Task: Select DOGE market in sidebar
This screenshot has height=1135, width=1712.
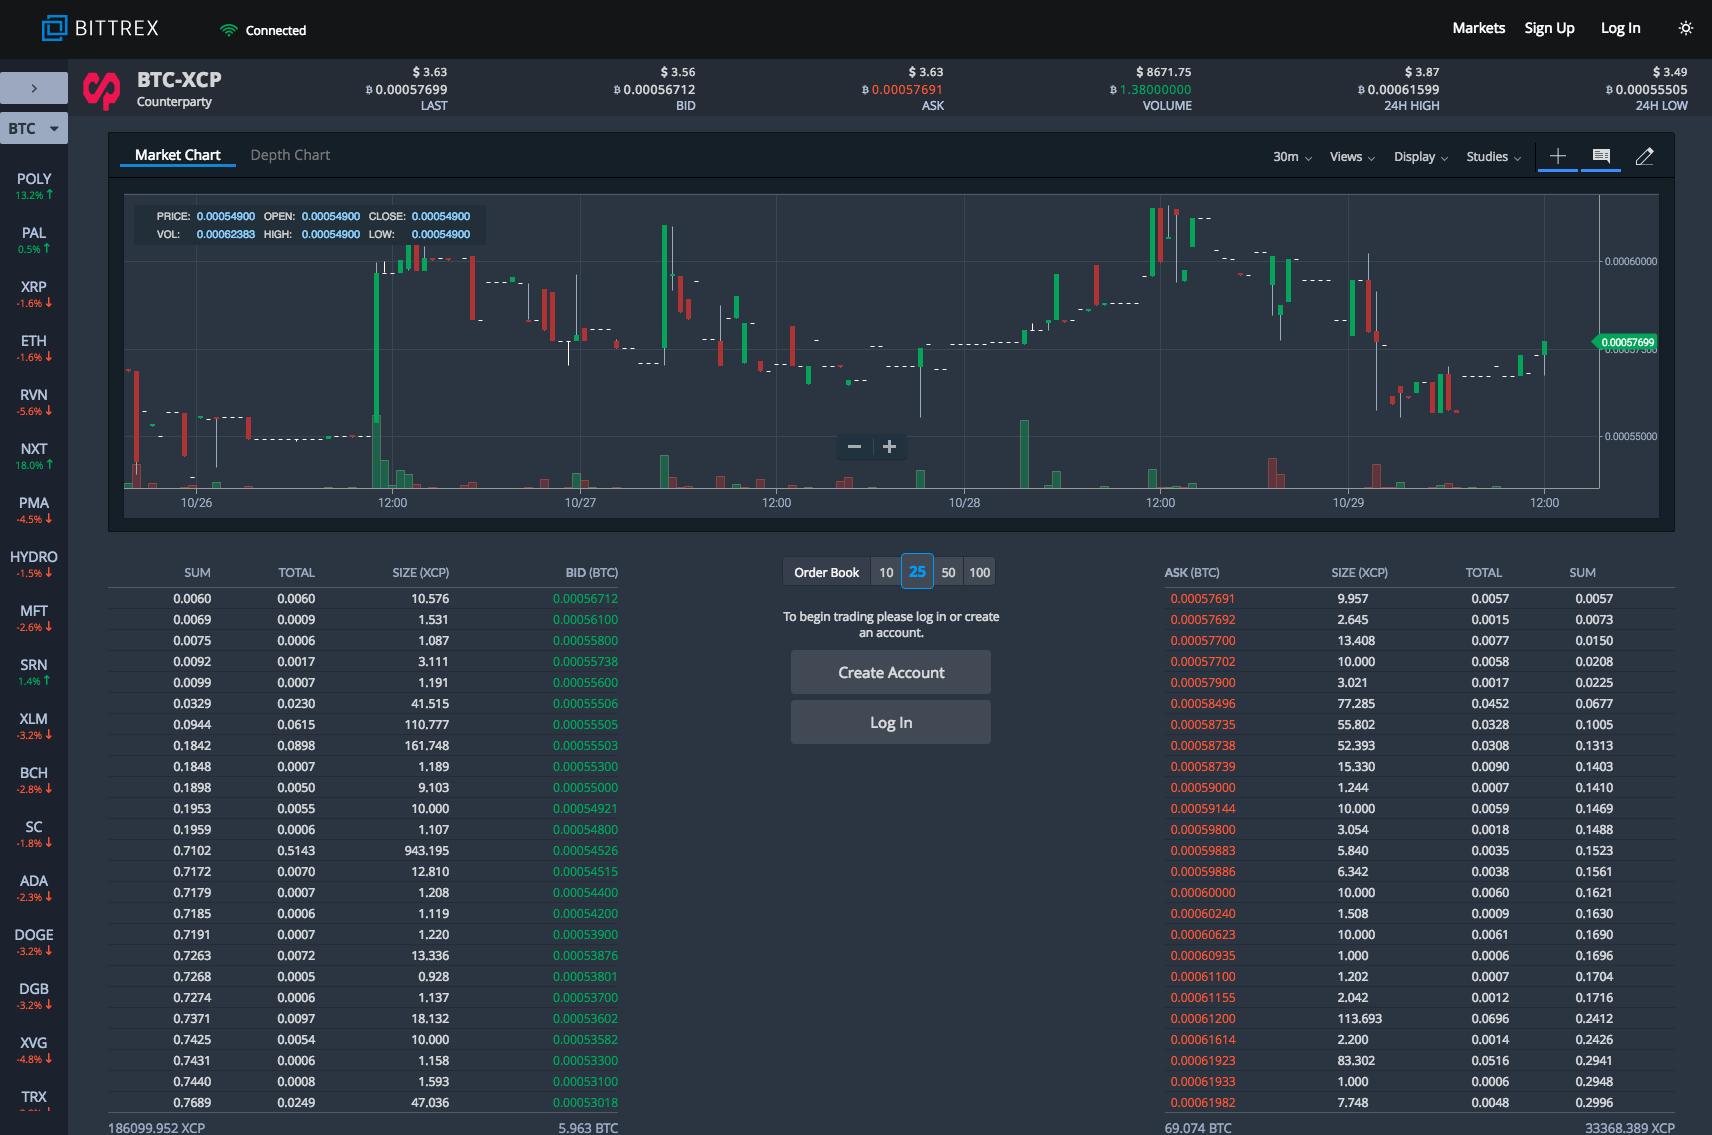Action: 34,942
